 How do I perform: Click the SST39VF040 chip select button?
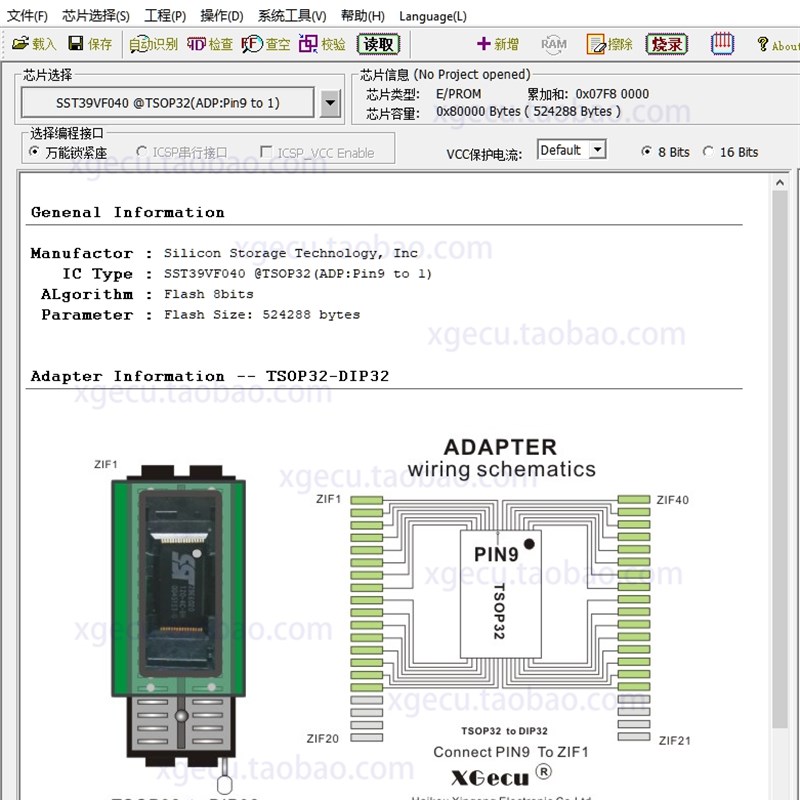(x=167, y=103)
